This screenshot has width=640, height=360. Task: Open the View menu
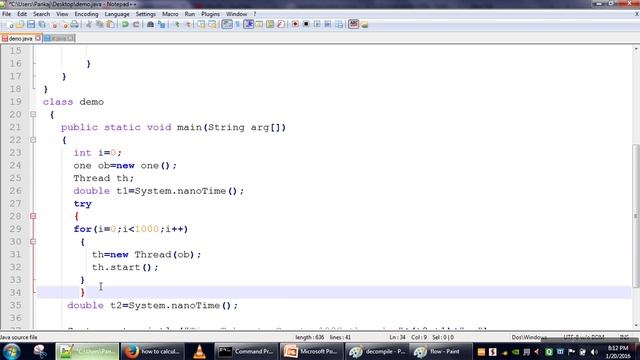click(62, 14)
